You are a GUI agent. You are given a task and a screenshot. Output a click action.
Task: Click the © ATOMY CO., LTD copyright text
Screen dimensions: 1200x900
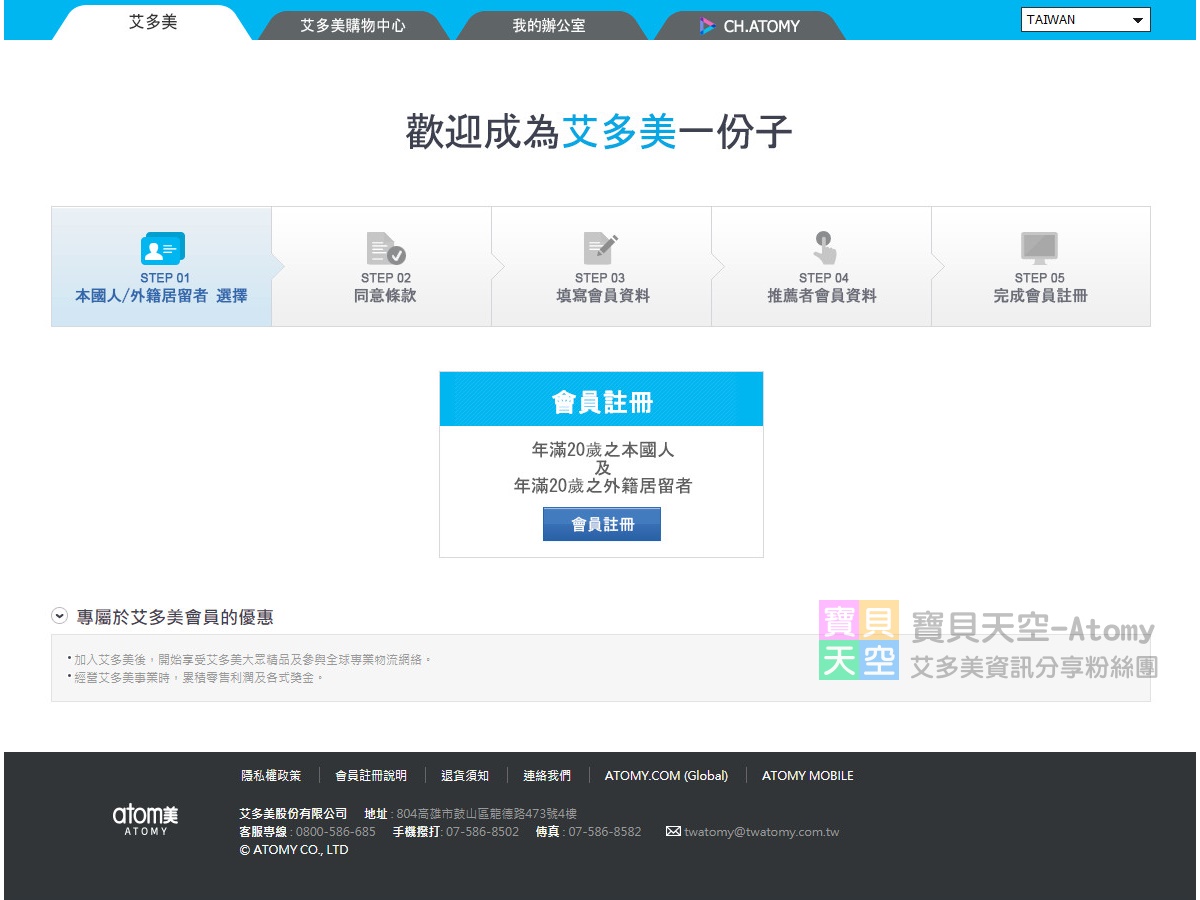294,850
